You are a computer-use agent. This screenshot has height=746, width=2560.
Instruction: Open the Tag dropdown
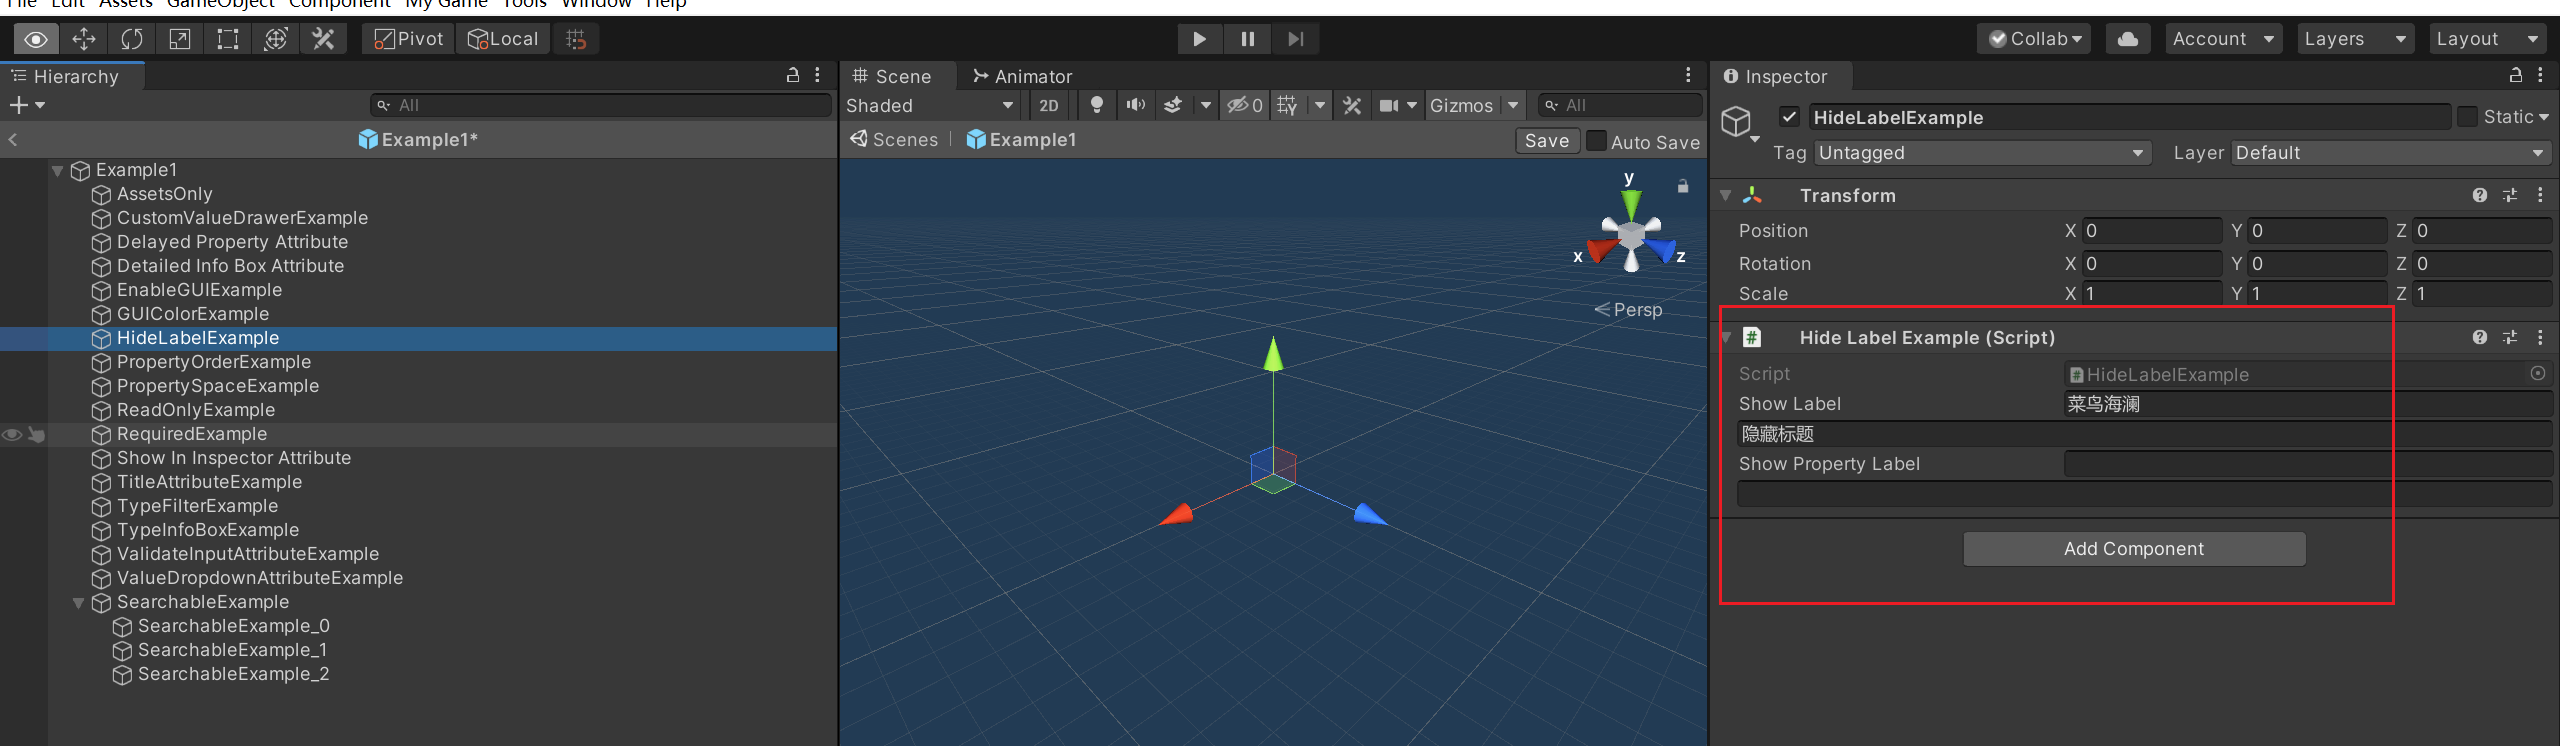[1982, 153]
